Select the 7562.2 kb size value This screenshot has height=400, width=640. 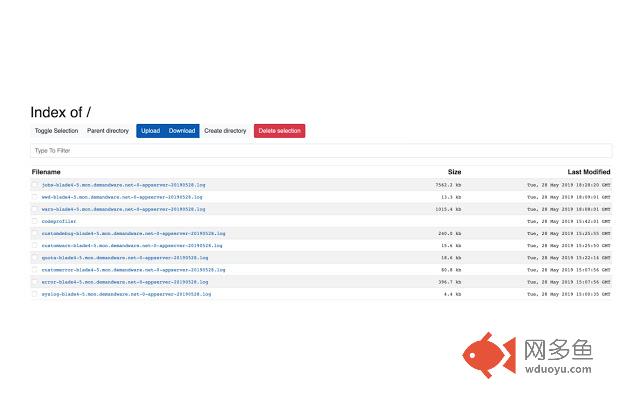click(448, 185)
